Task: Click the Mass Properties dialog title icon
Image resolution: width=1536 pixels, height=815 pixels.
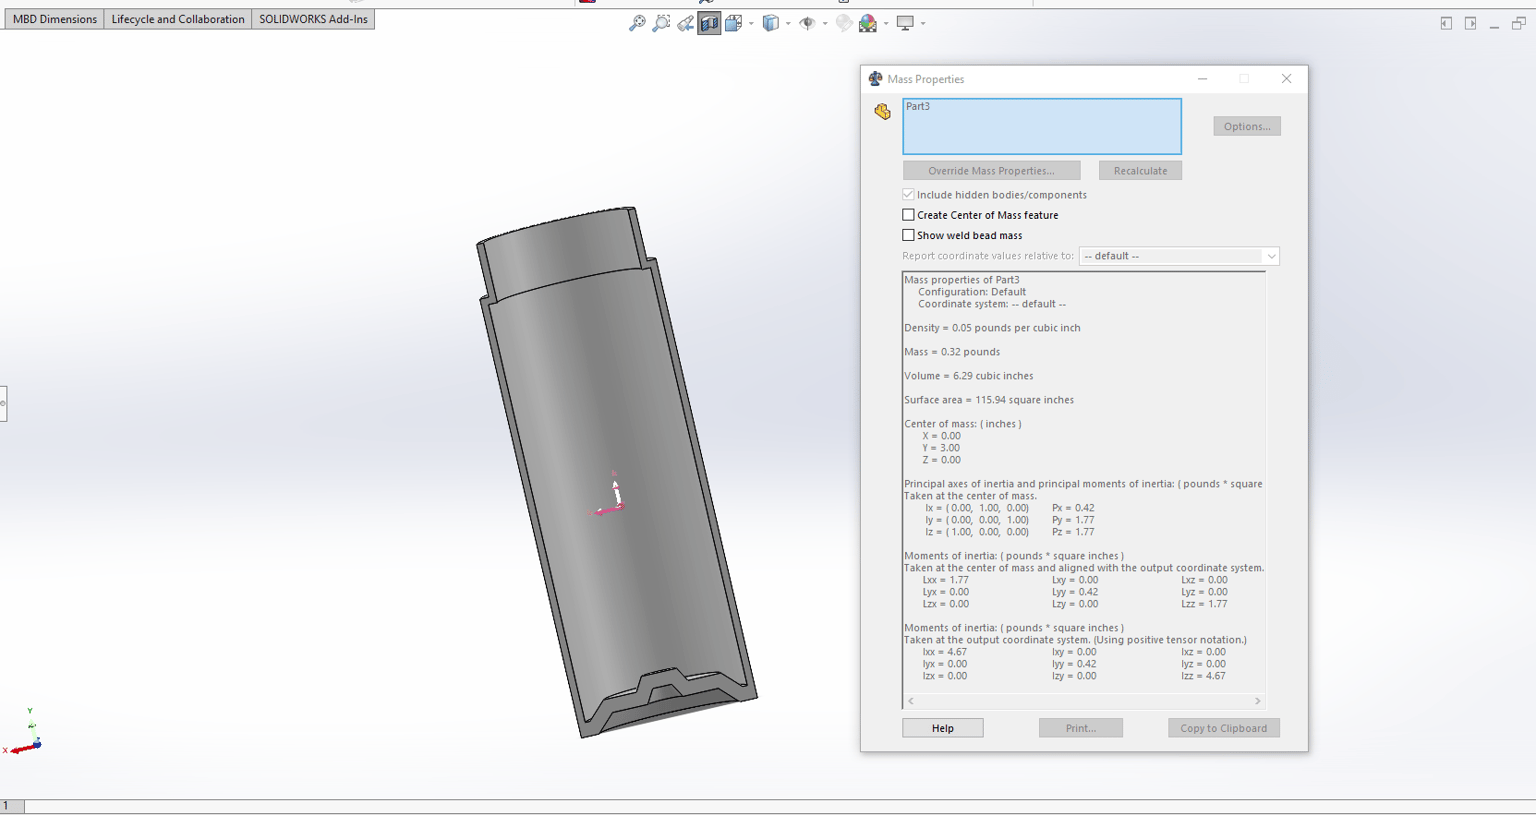Action: pos(875,79)
